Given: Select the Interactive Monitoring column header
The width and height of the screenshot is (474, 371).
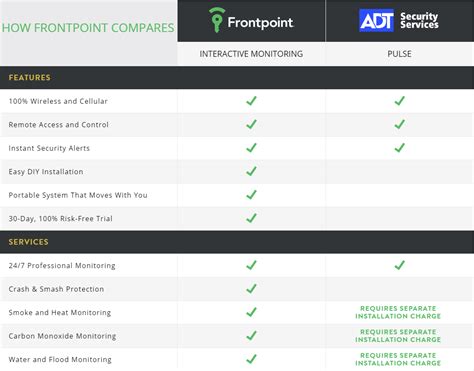Looking at the screenshot, I should coord(251,54).
